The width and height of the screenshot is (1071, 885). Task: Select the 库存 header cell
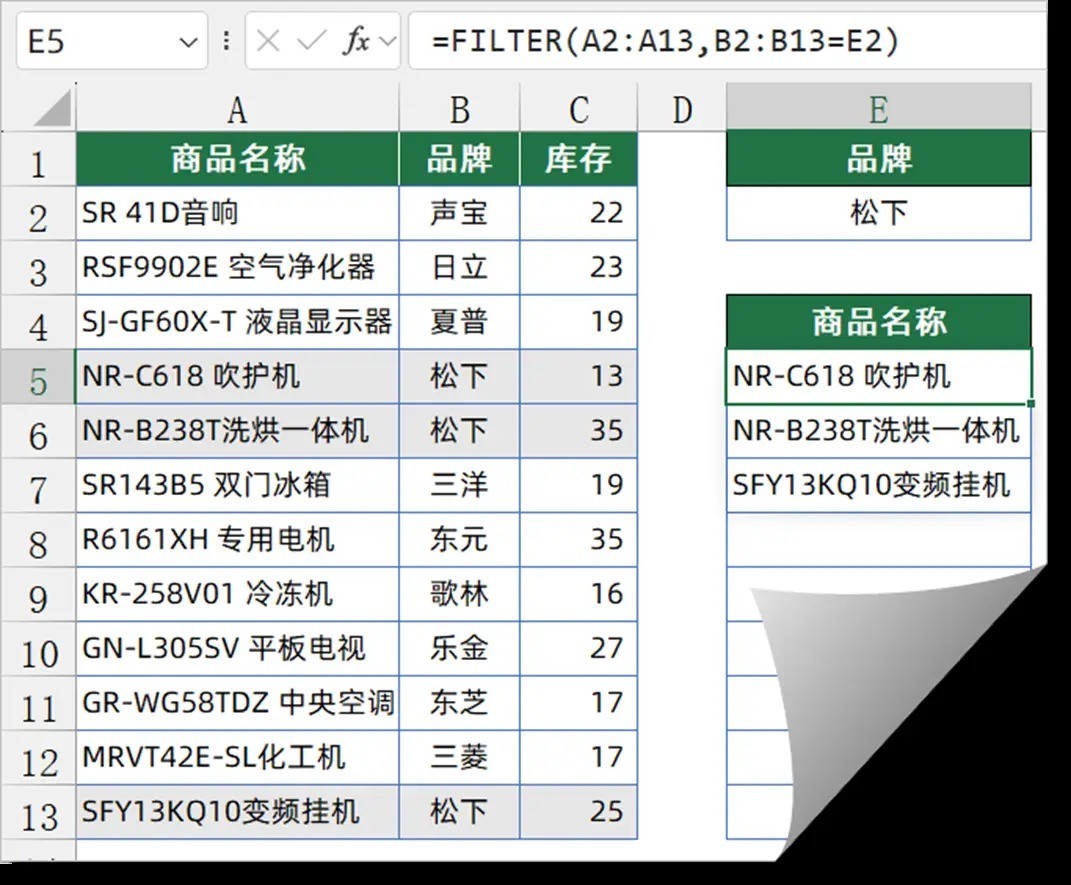click(579, 158)
